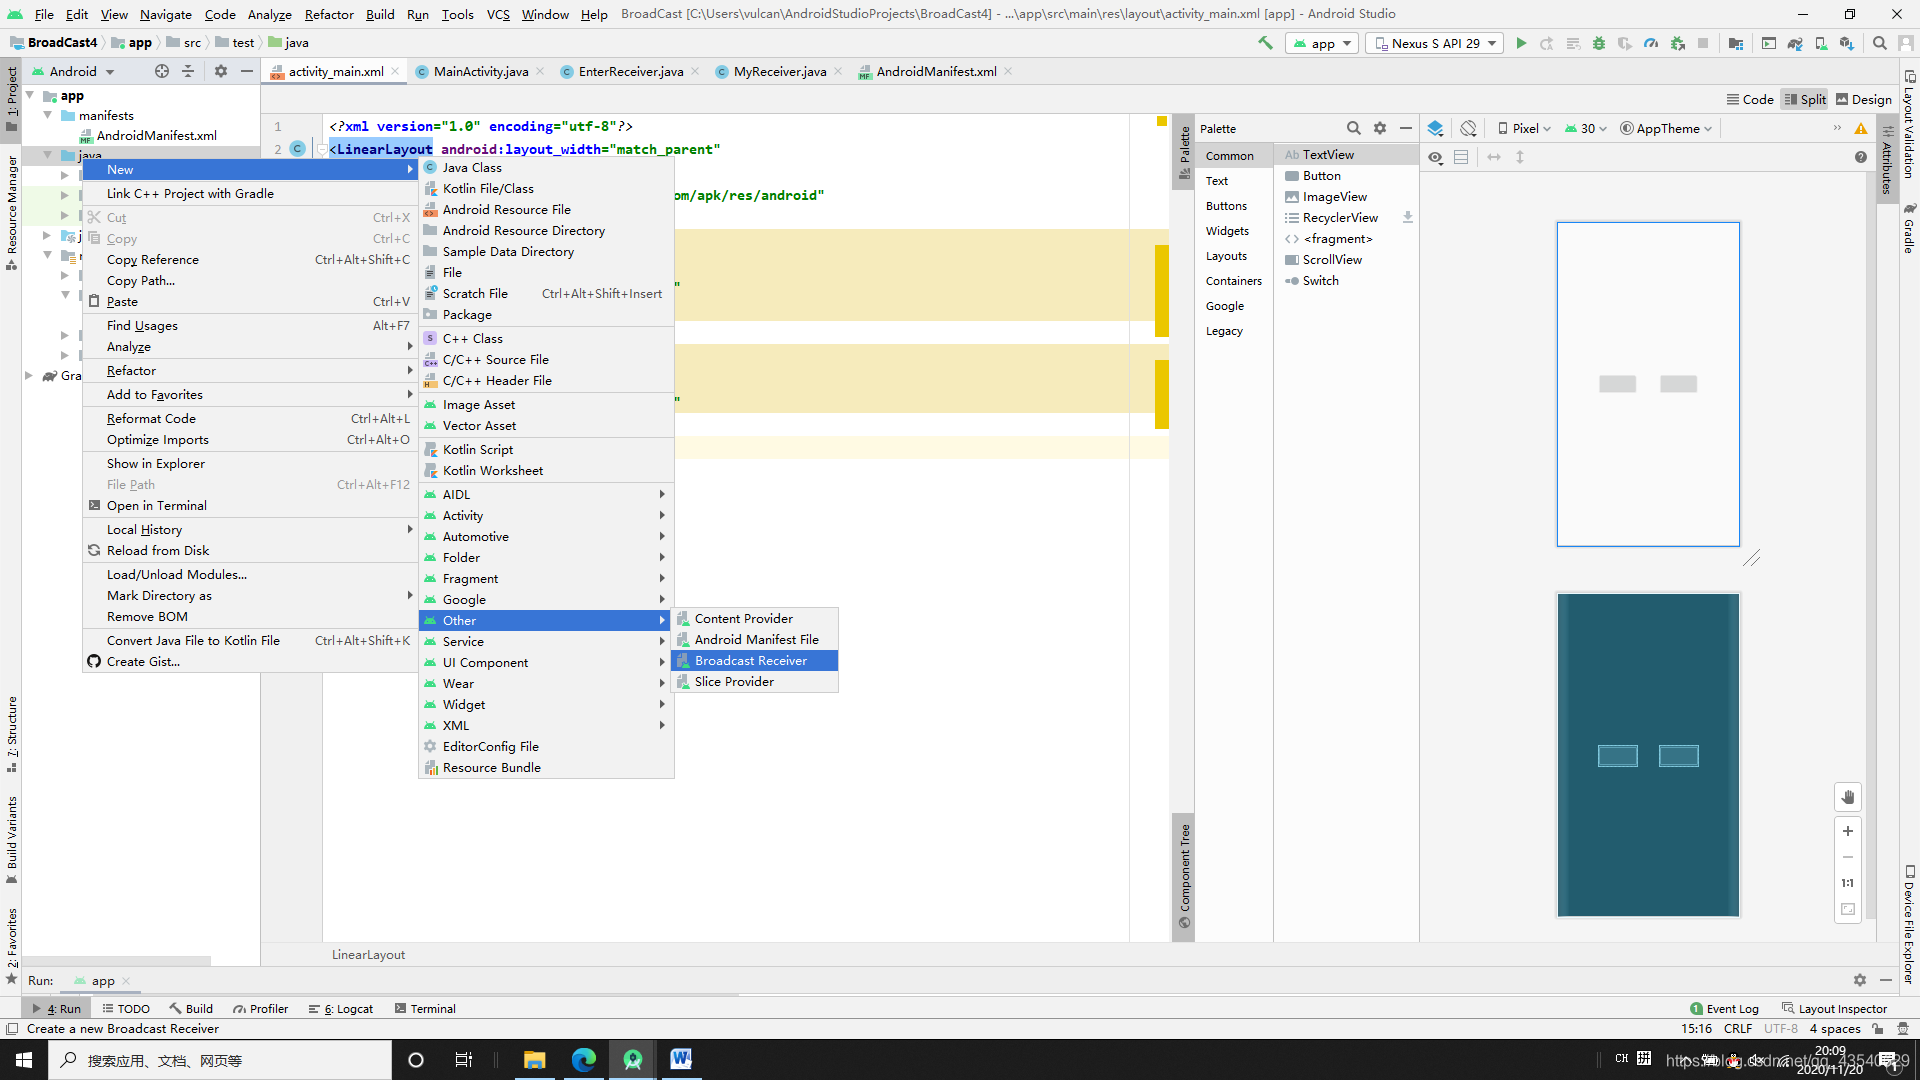Viewport: 1920px width, 1080px height.
Task: Click the Windows taskbar search box
Action: tap(220, 1060)
